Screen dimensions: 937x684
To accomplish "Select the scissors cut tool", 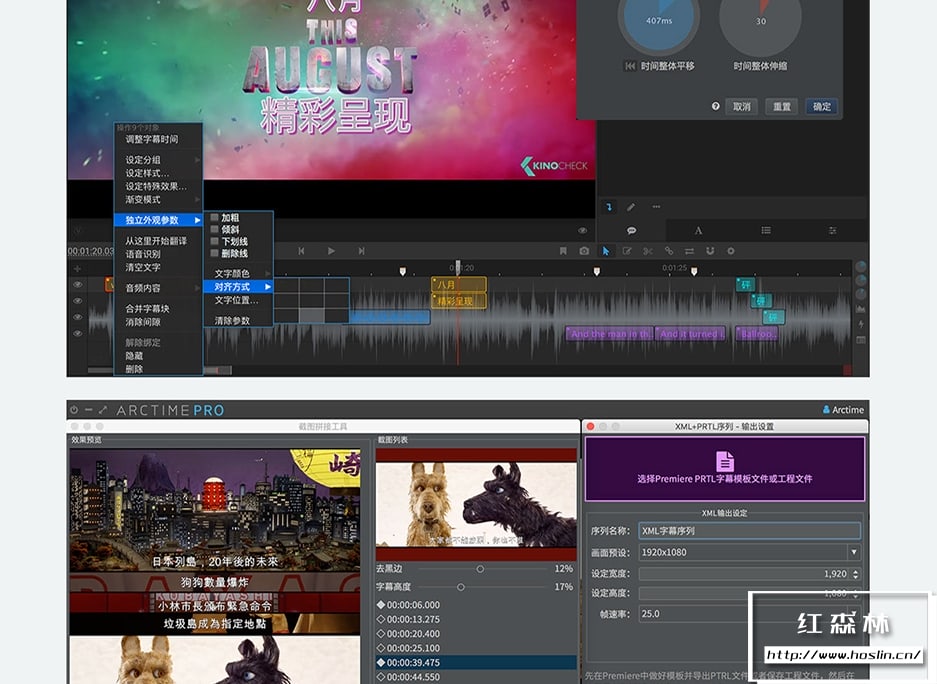I will point(648,251).
